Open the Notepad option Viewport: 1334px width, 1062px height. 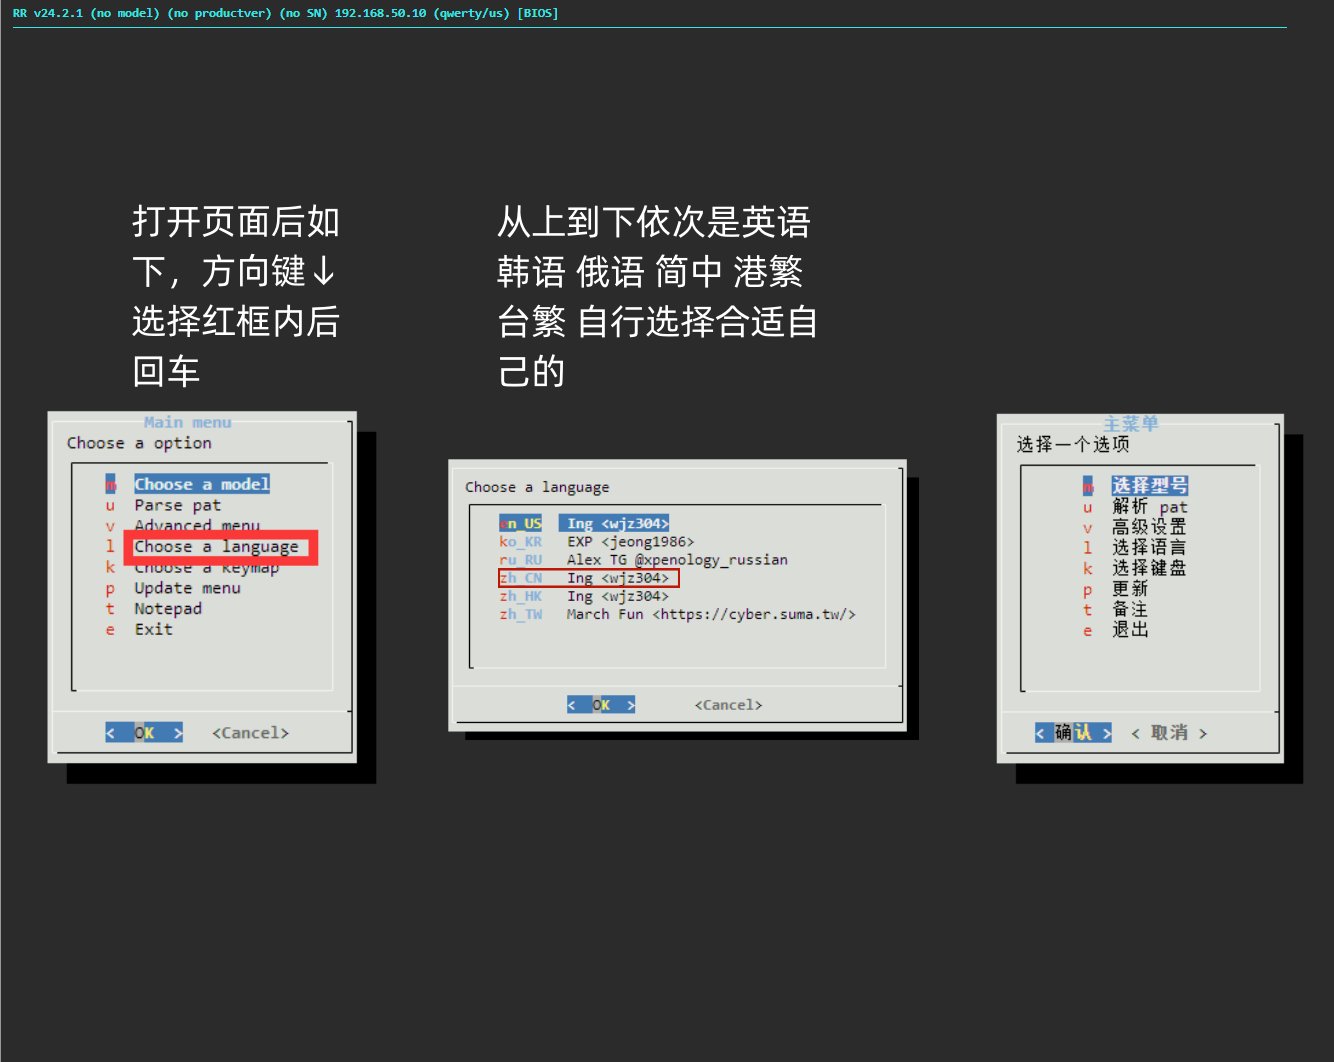[x=167, y=608]
